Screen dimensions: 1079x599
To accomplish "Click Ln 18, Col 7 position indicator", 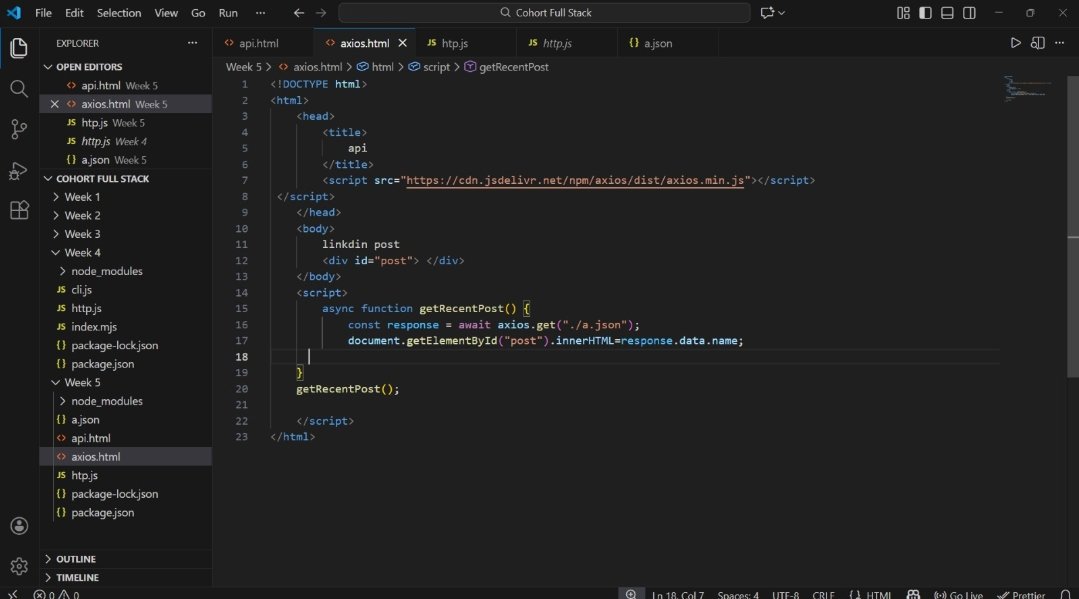I will coord(678,594).
